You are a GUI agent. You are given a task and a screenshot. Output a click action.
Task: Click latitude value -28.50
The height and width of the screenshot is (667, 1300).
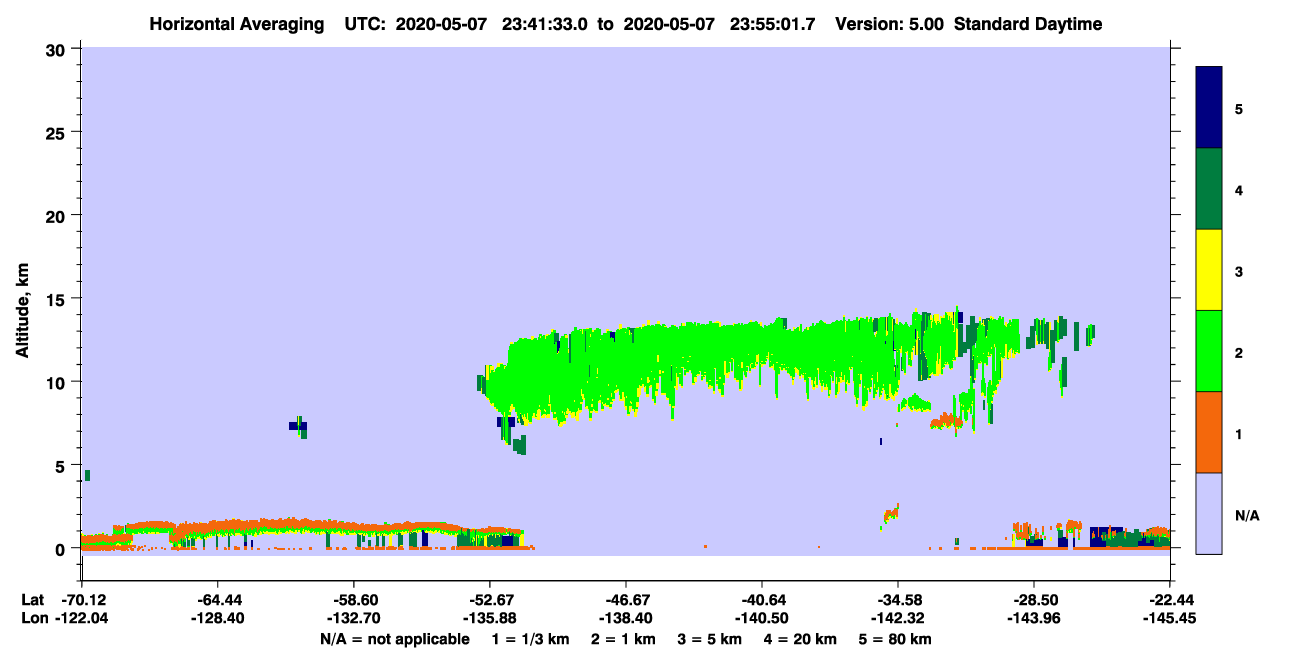tap(1034, 599)
